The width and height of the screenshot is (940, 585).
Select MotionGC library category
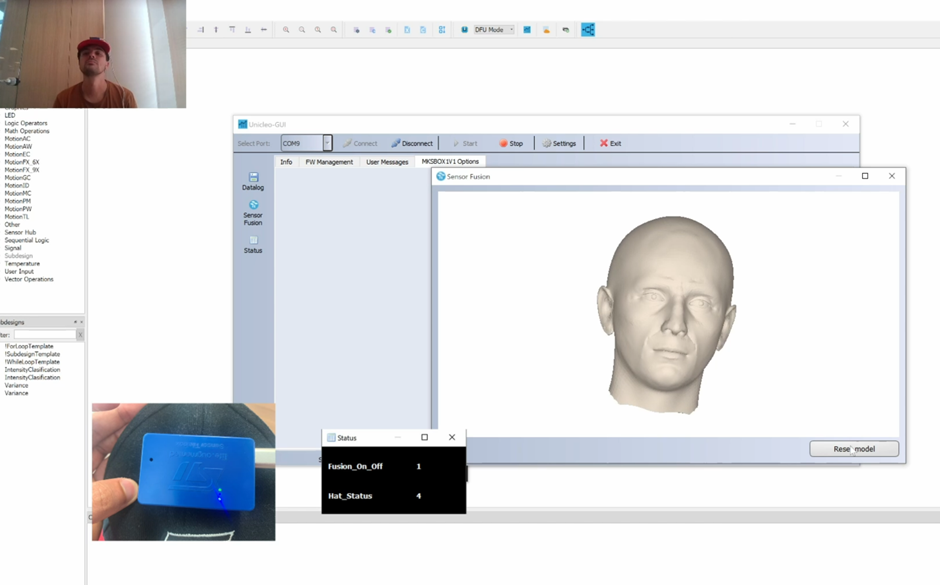click(17, 177)
